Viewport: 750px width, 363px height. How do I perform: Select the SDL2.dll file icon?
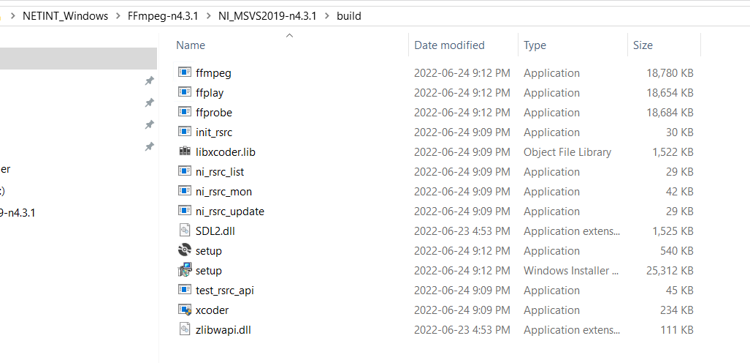pyautogui.click(x=185, y=231)
